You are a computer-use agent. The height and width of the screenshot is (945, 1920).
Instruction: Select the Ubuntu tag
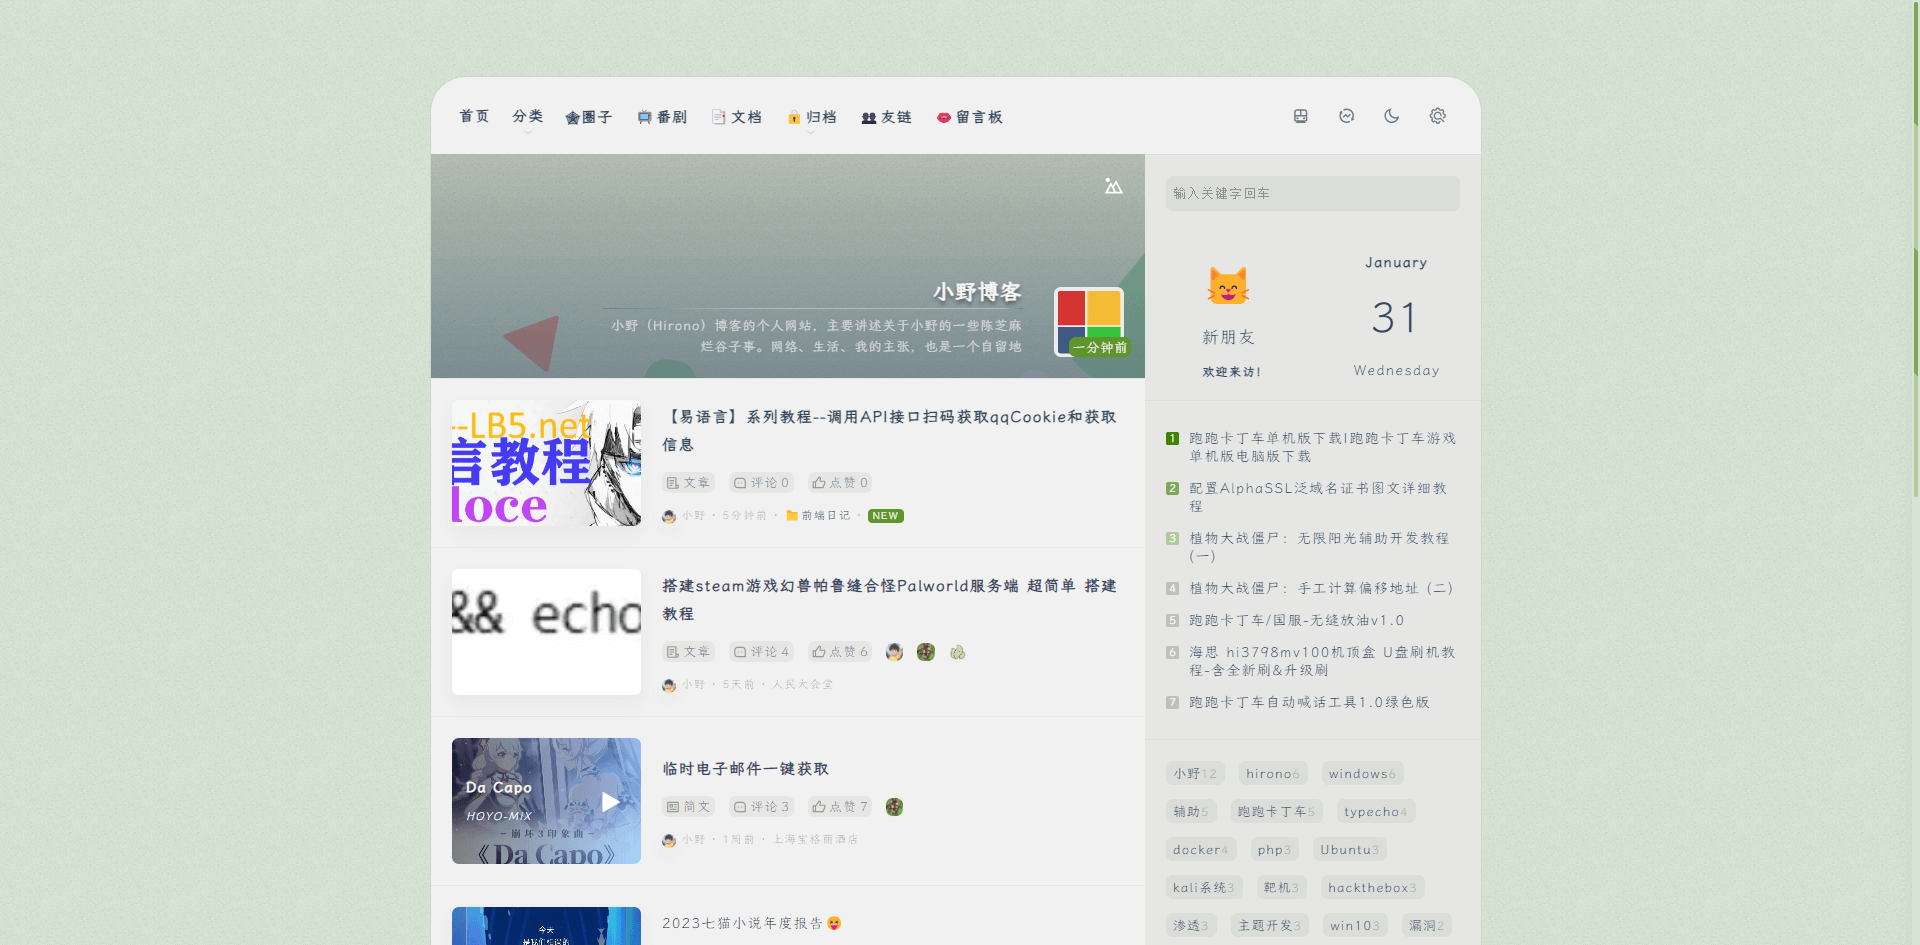point(1350,850)
